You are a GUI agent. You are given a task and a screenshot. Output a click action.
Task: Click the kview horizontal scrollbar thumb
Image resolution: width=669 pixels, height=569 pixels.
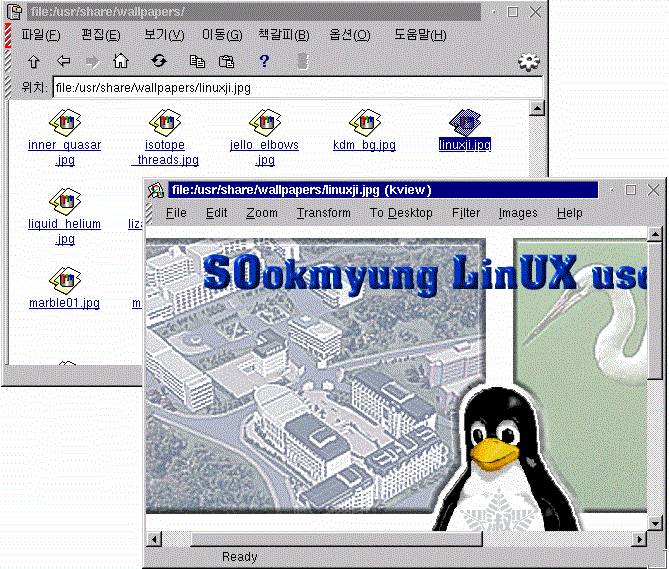pos(337,540)
